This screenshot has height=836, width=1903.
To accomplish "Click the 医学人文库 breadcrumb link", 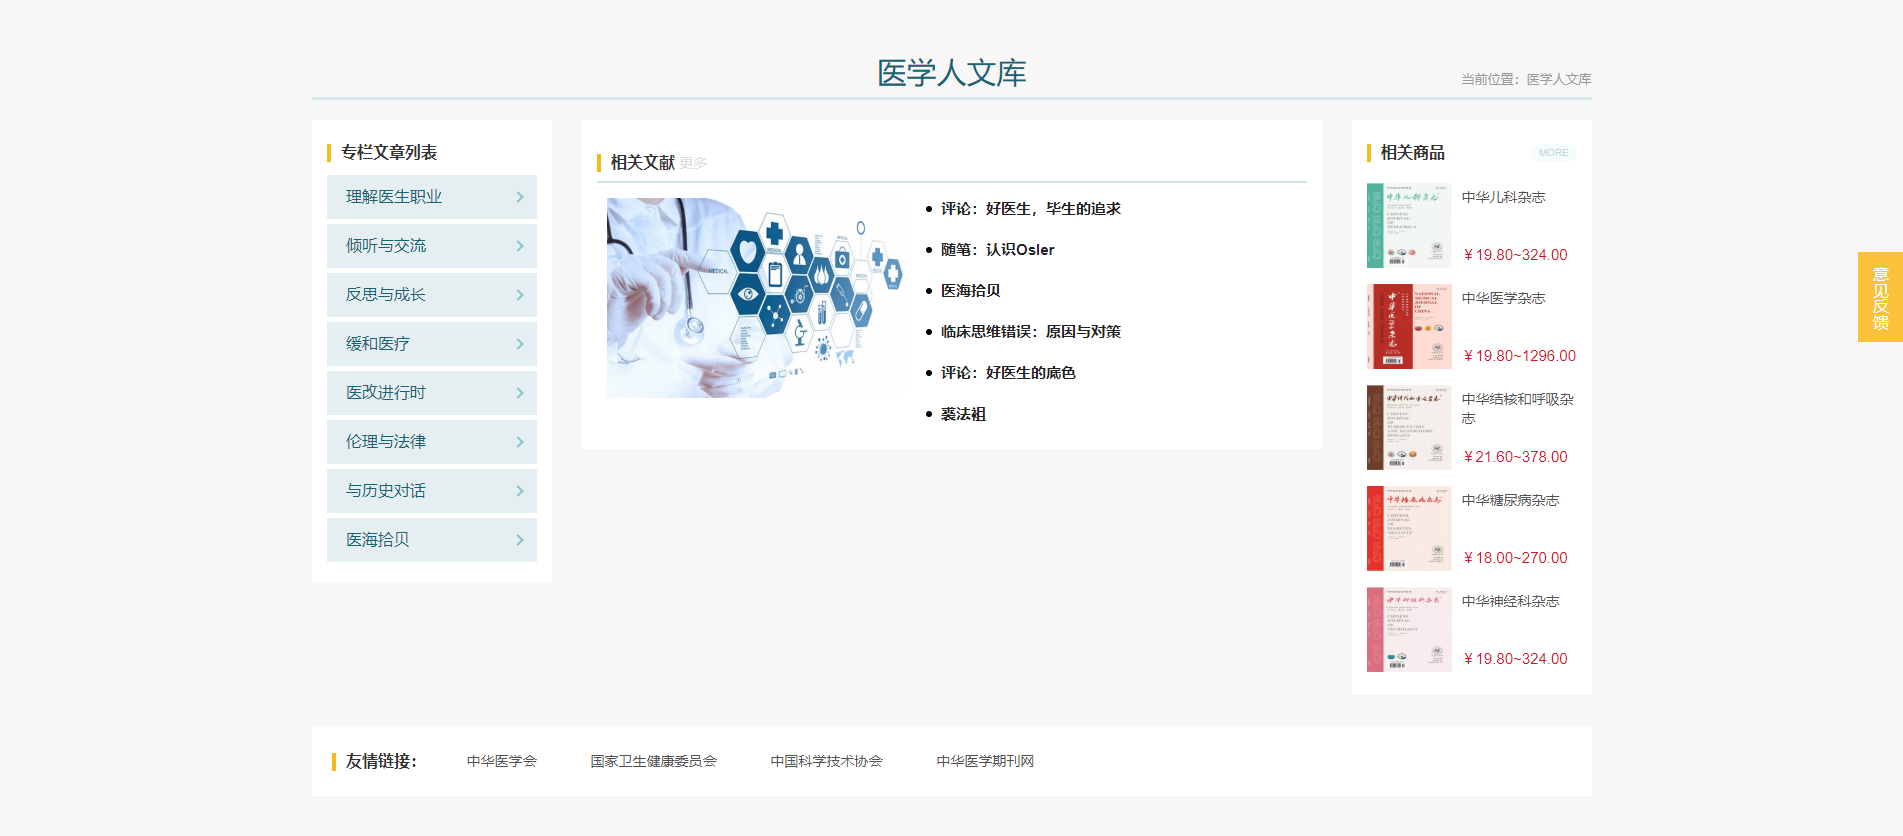I will [x=1558, y=79].
